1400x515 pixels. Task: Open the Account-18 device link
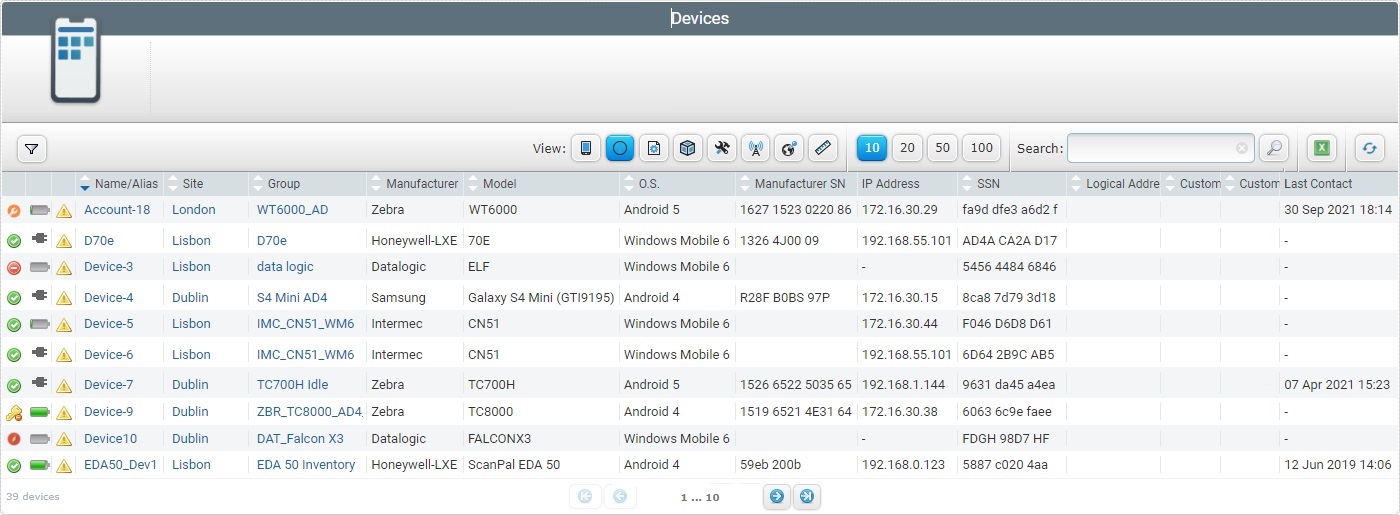[117, 210]
